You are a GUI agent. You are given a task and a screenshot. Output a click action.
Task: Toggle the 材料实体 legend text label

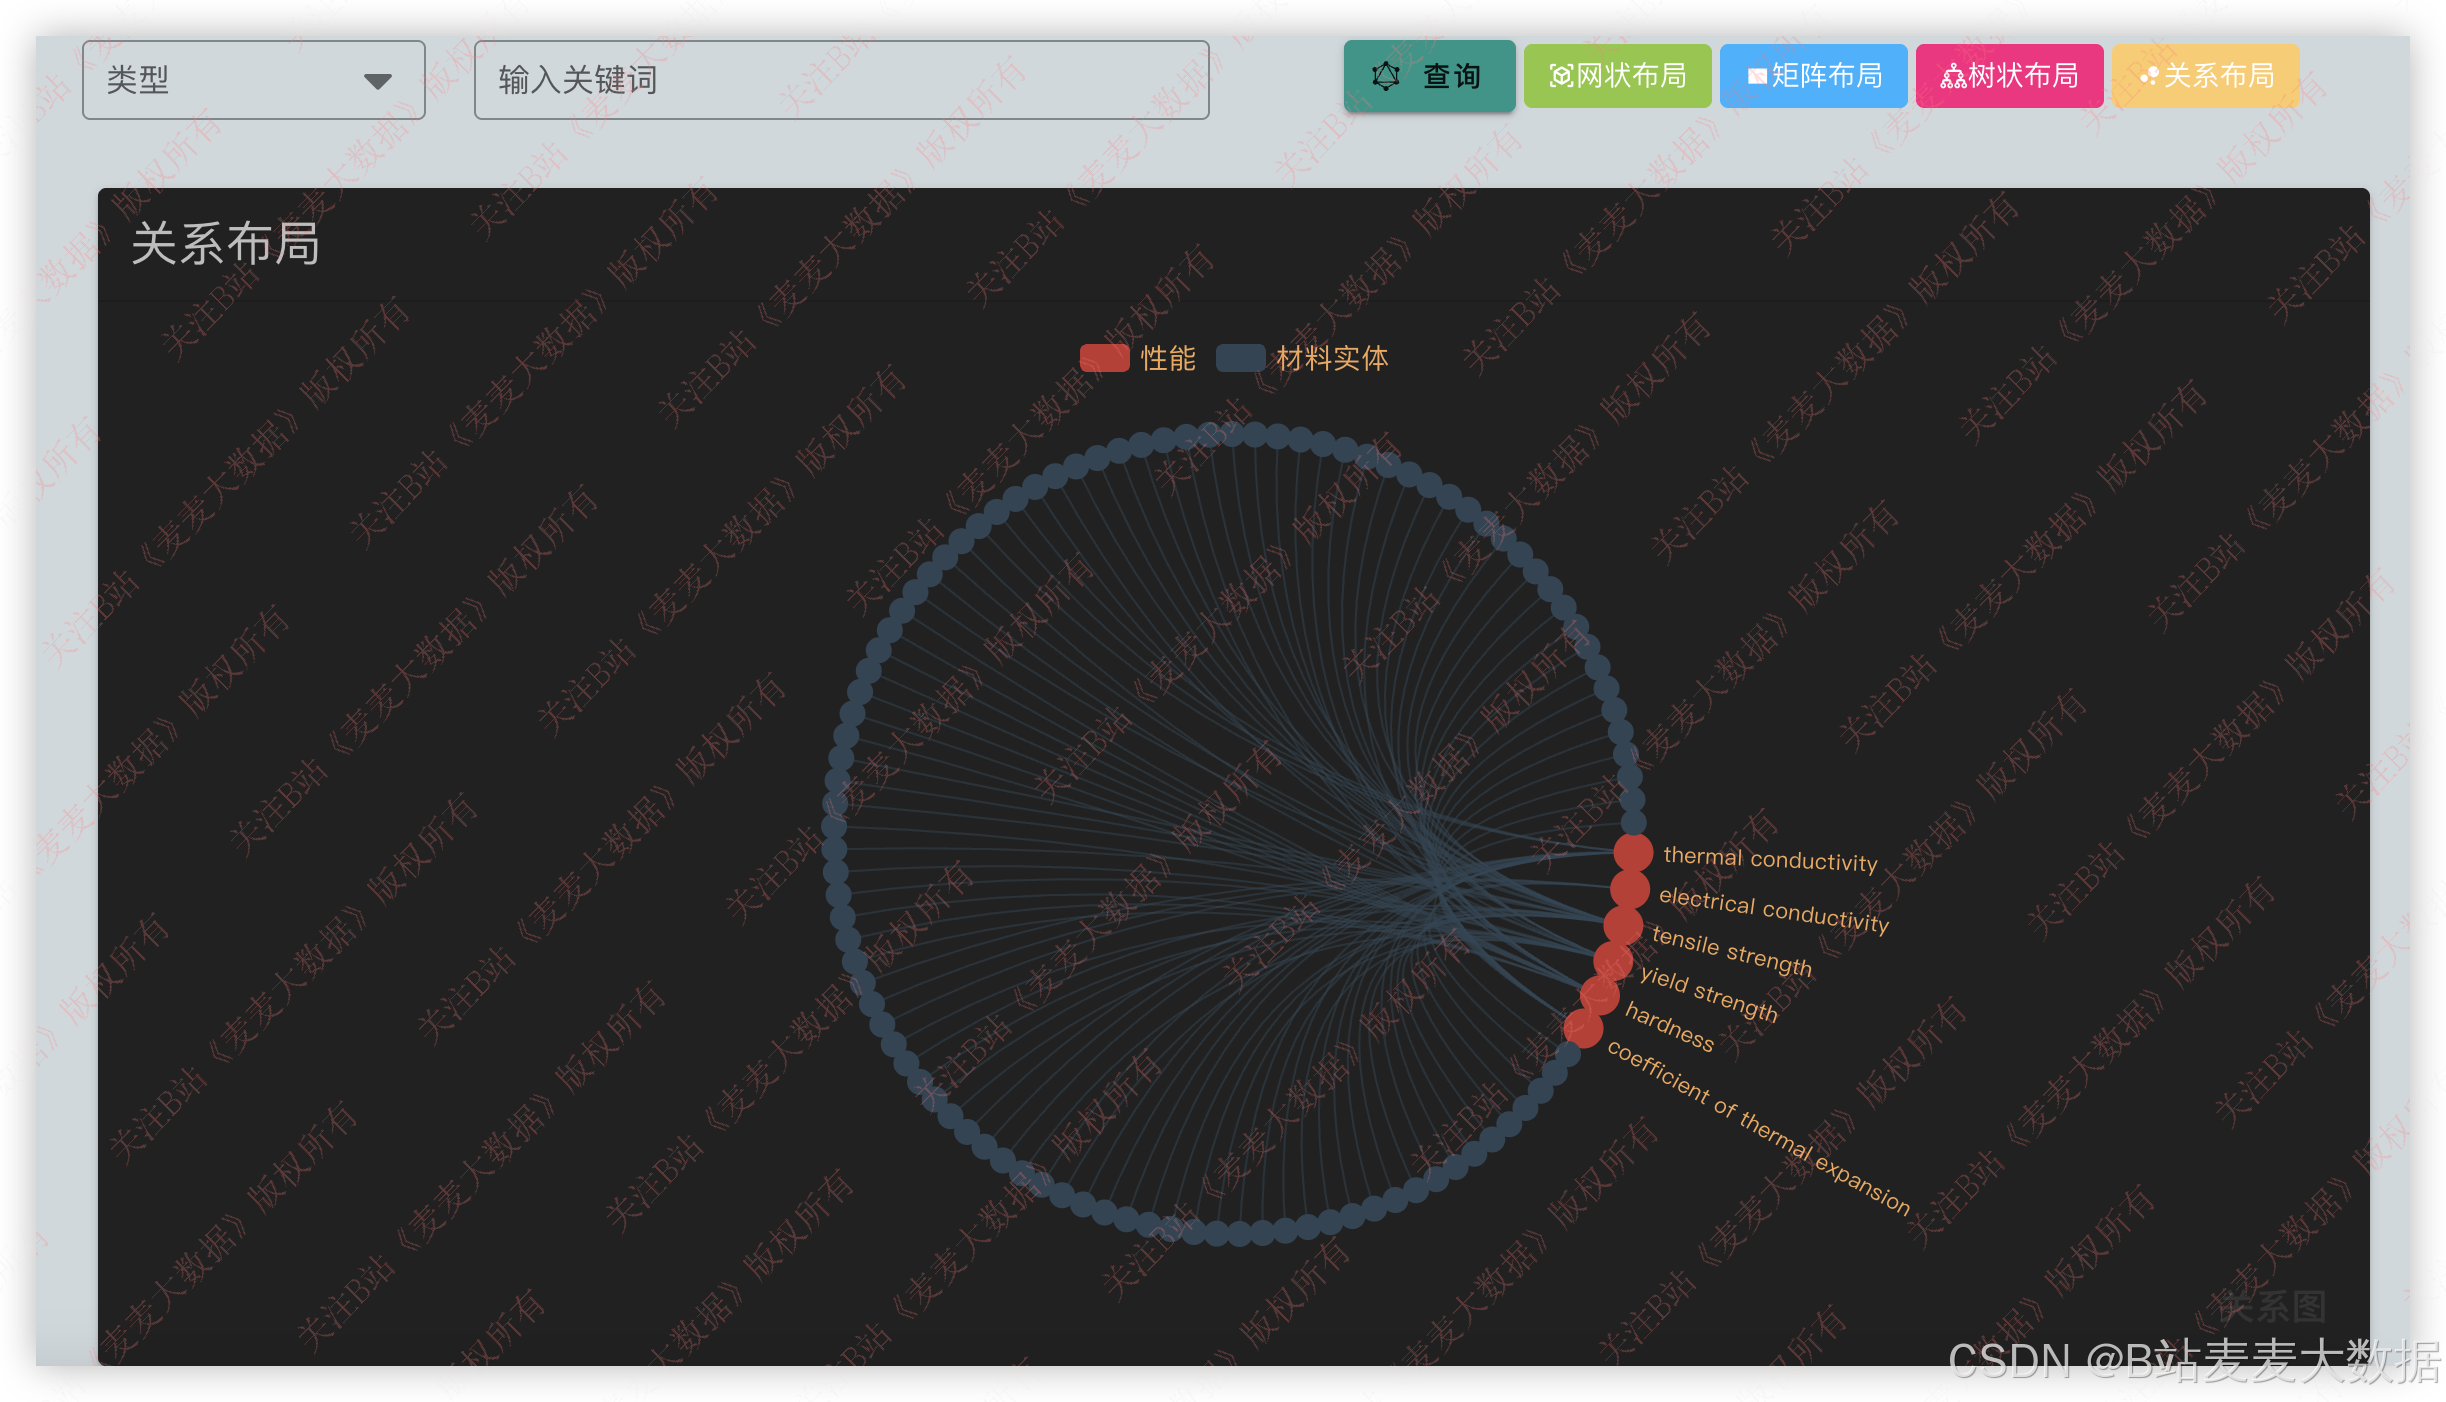click(x=1332, y=358)
